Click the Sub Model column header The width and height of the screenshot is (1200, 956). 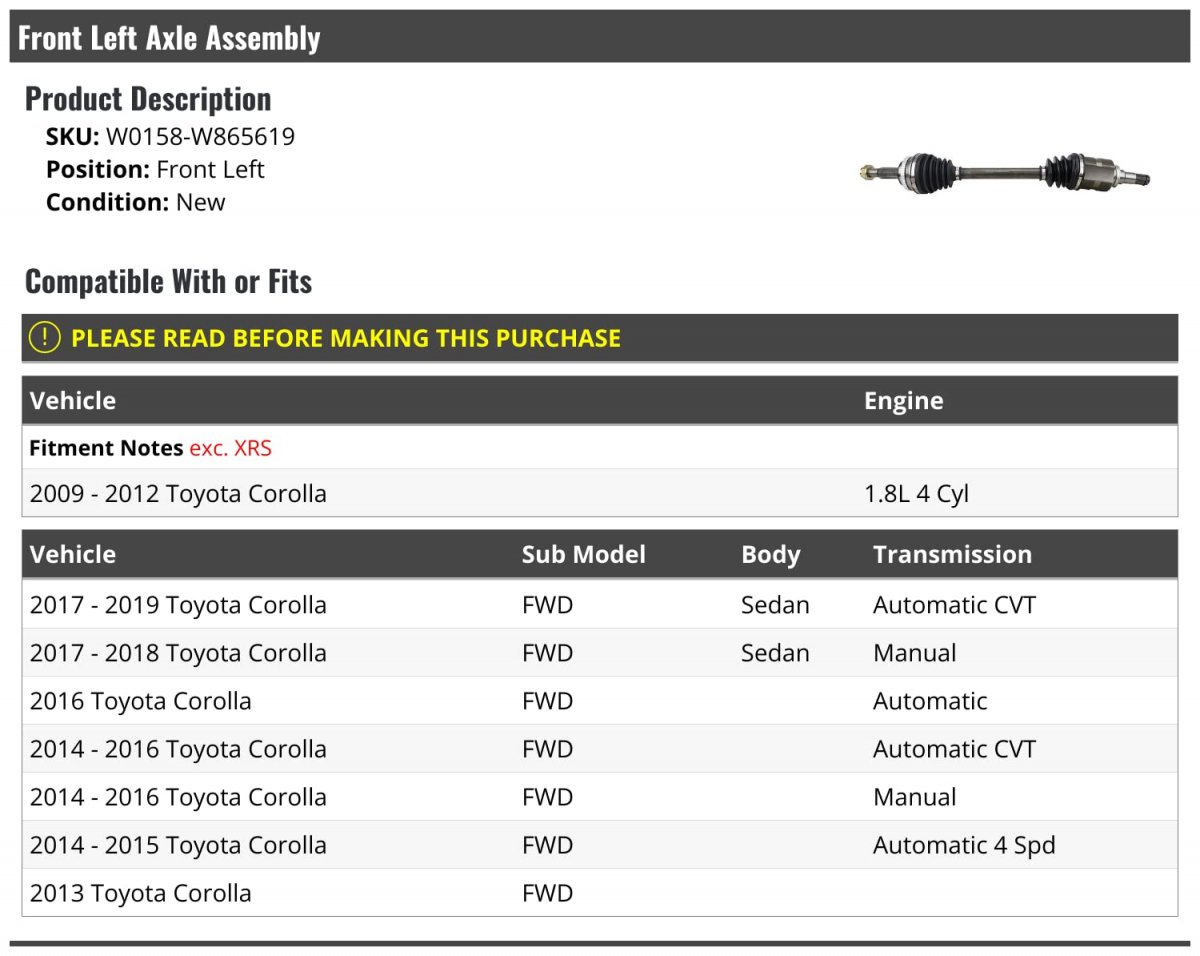click(583, 554)
